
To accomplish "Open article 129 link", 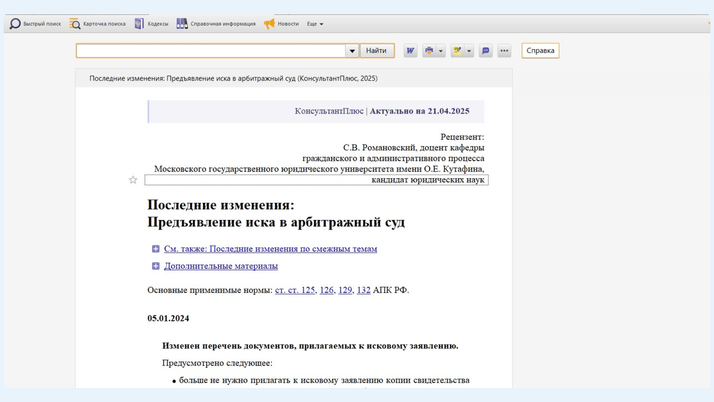I will click(x=345, y=290).
